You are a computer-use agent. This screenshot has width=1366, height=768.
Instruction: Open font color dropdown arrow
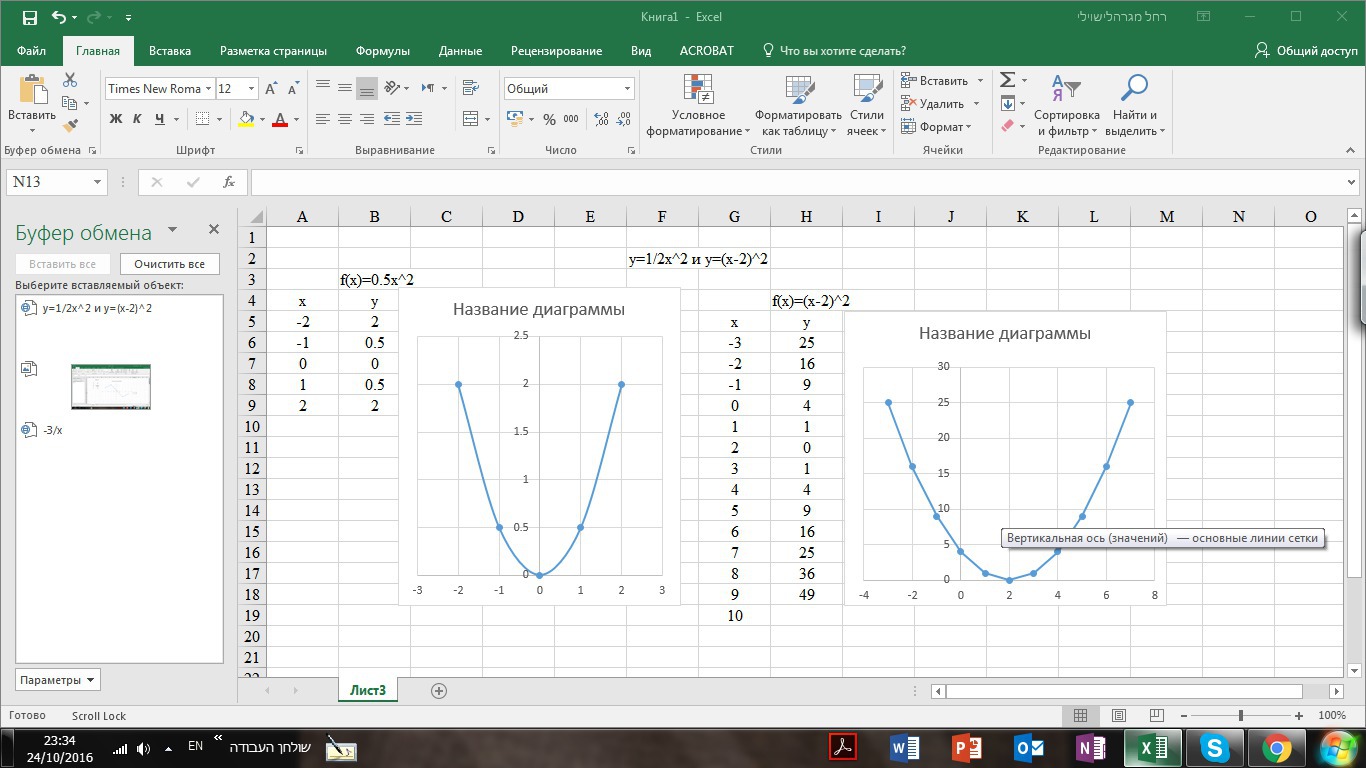point(297,119)
